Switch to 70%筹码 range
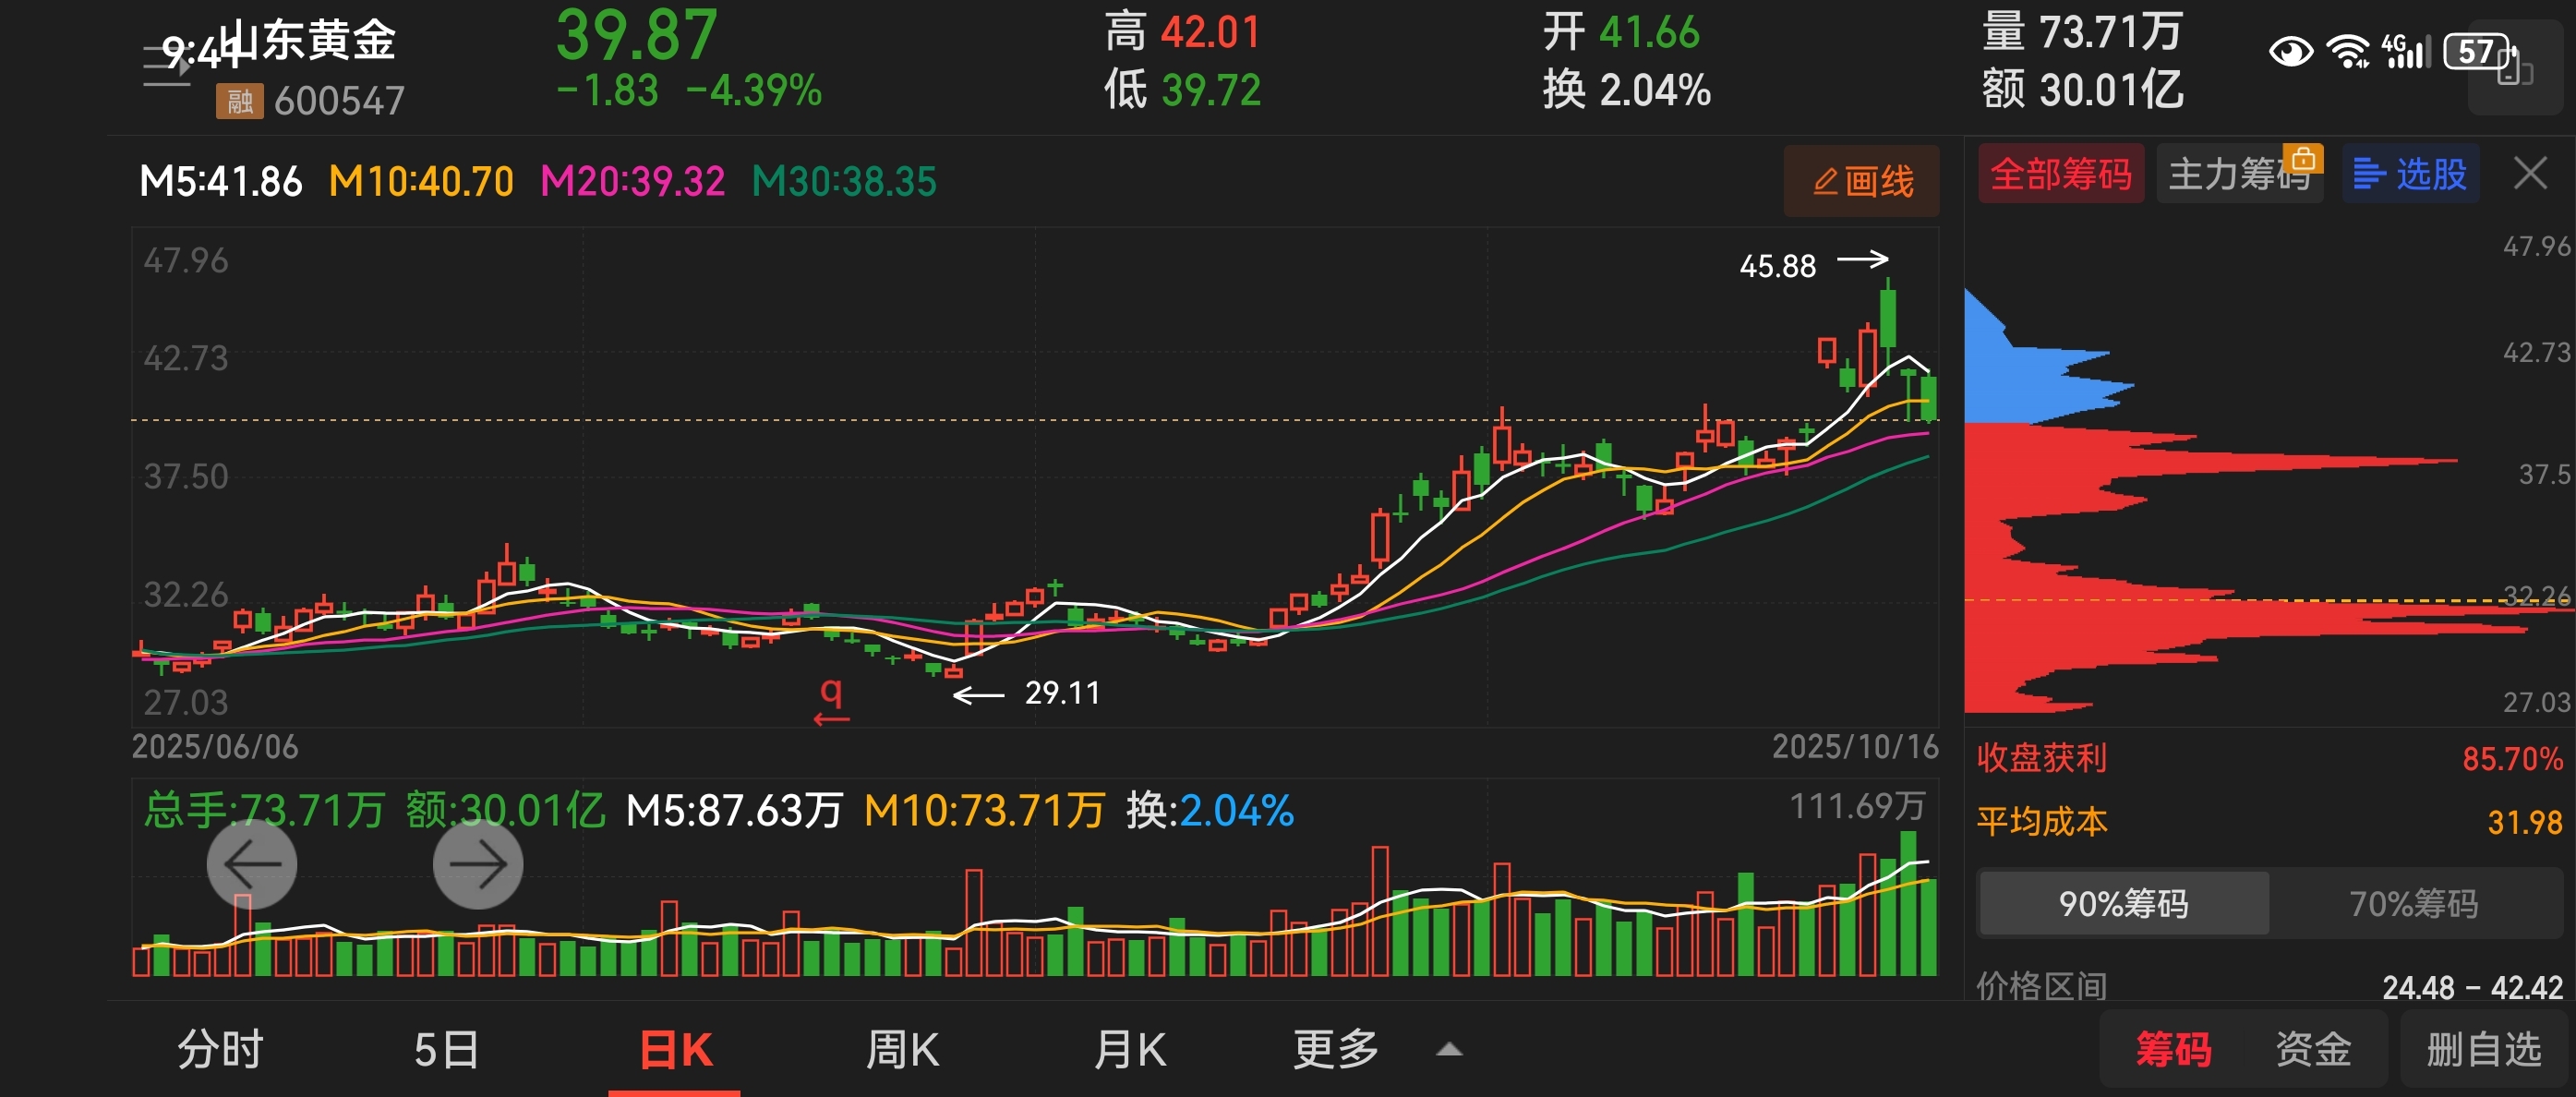The image size is (2576, 1097). click(x=2413, y=904)
